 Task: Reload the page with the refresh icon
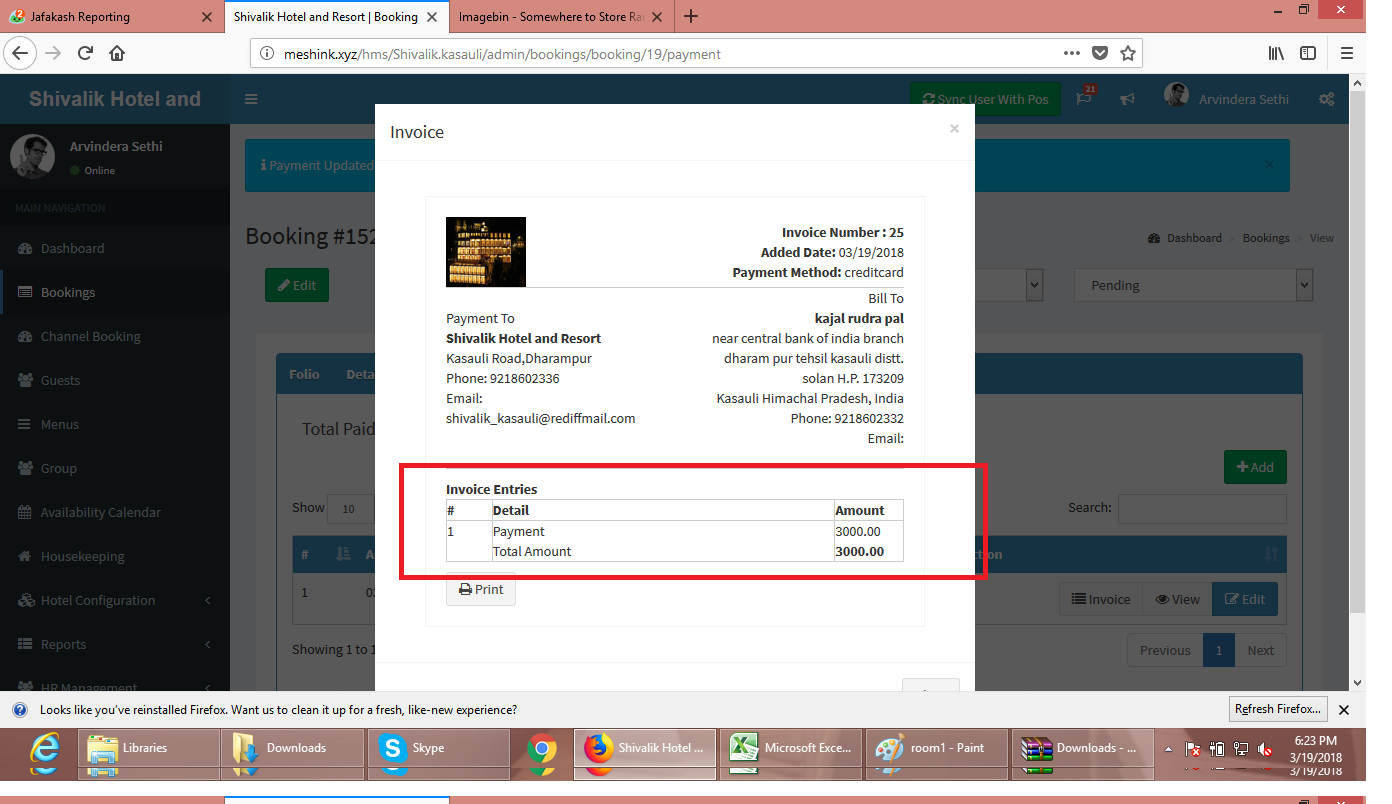[x=86, y=53]
